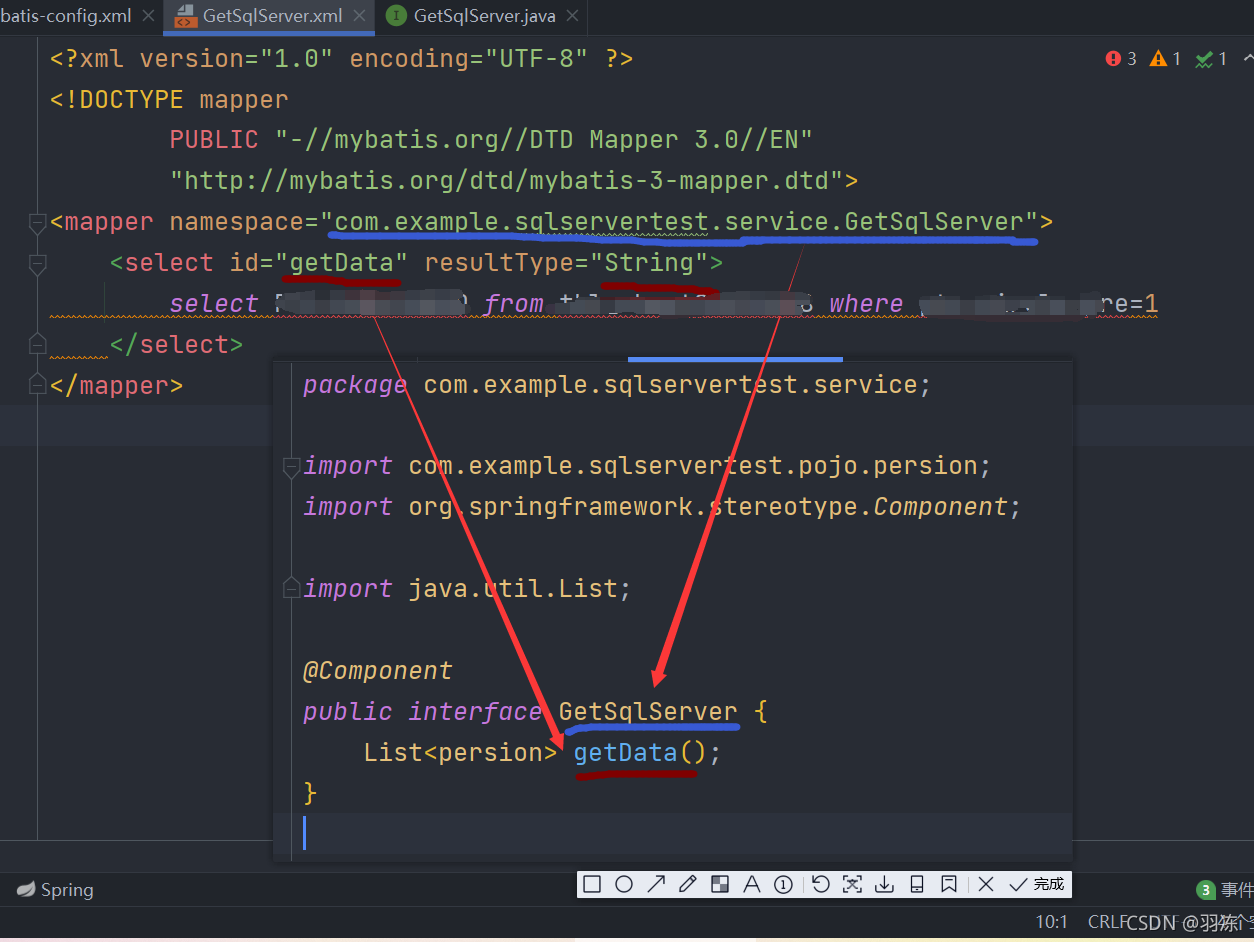Click the package com.example.sqlservertest.service line
Viewport: 1254px width, 942px height.
(617, 385)
